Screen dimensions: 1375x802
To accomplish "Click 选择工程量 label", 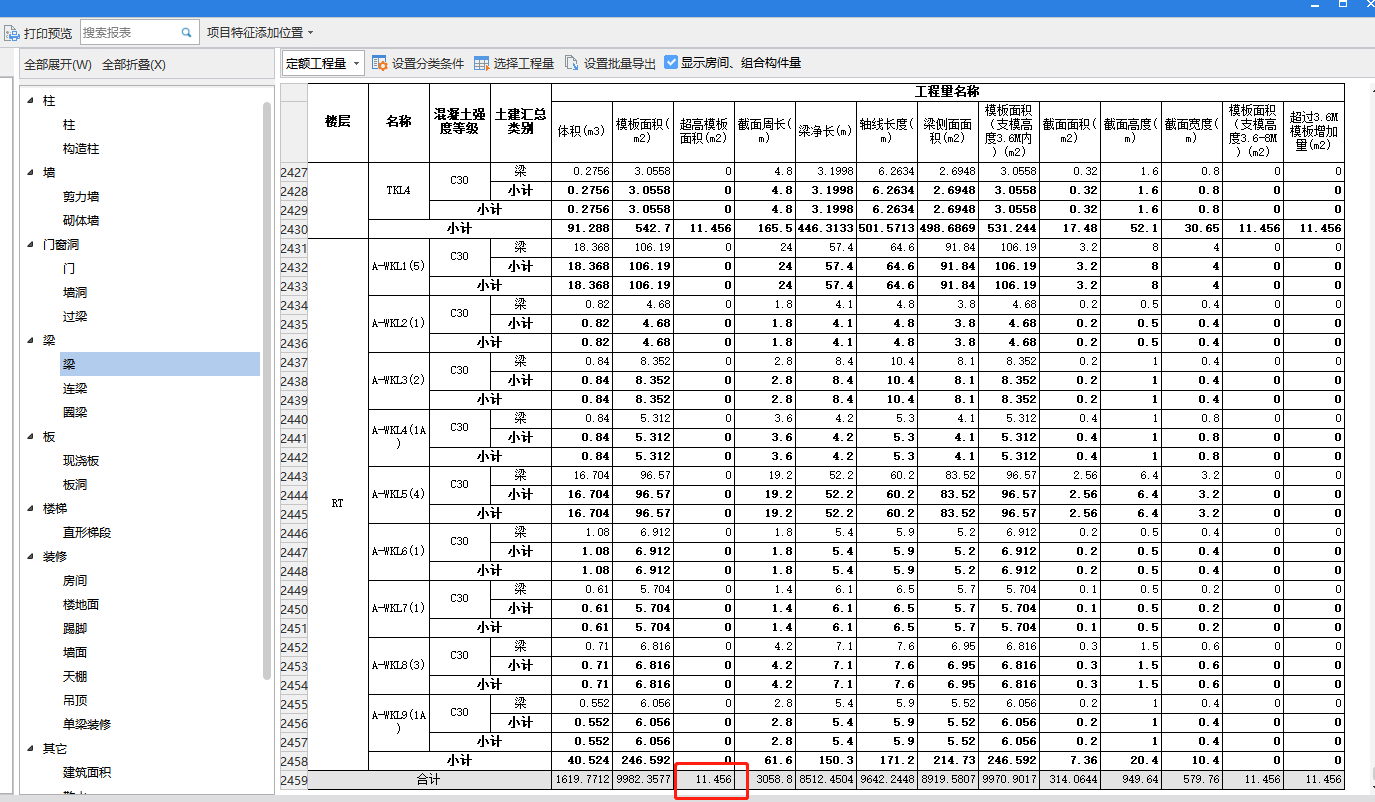I will click(x=524, y=63).
